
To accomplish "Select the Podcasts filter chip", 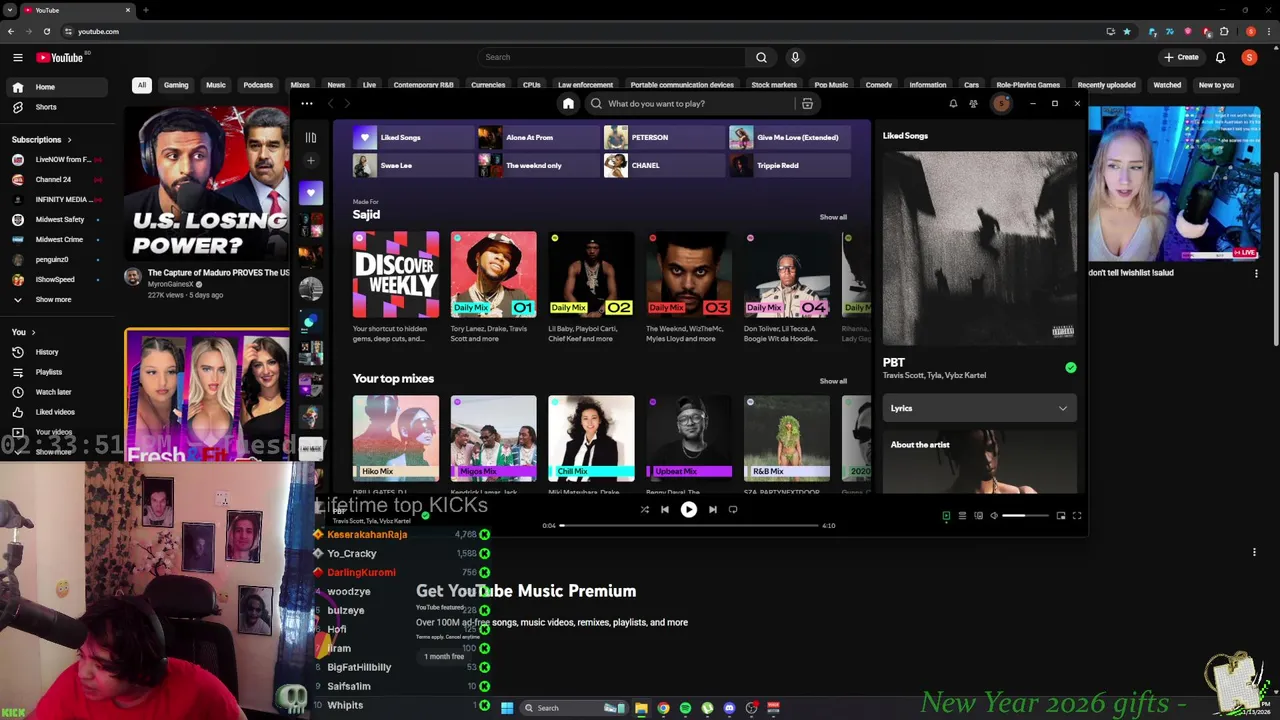I will pos(258,85).
